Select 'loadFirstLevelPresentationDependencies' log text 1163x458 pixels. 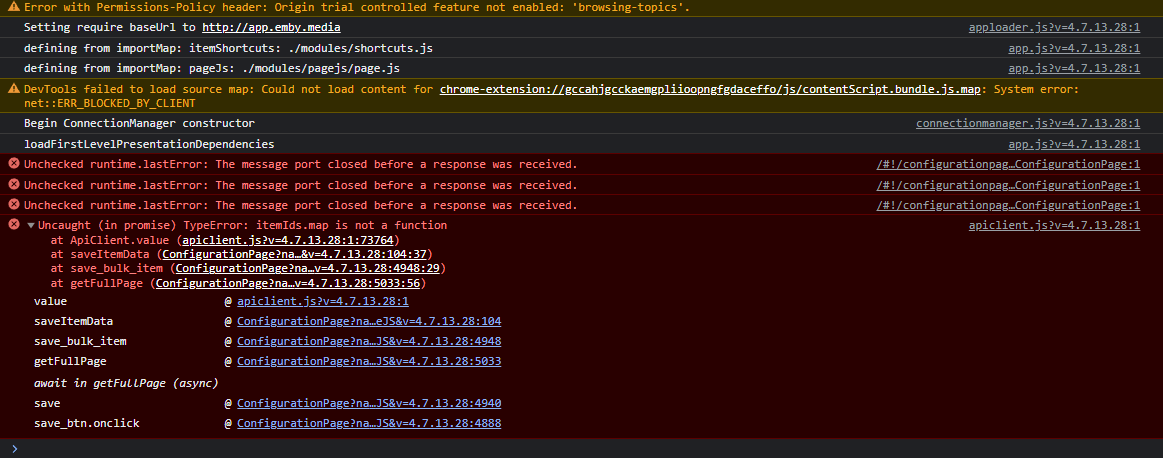149,144
